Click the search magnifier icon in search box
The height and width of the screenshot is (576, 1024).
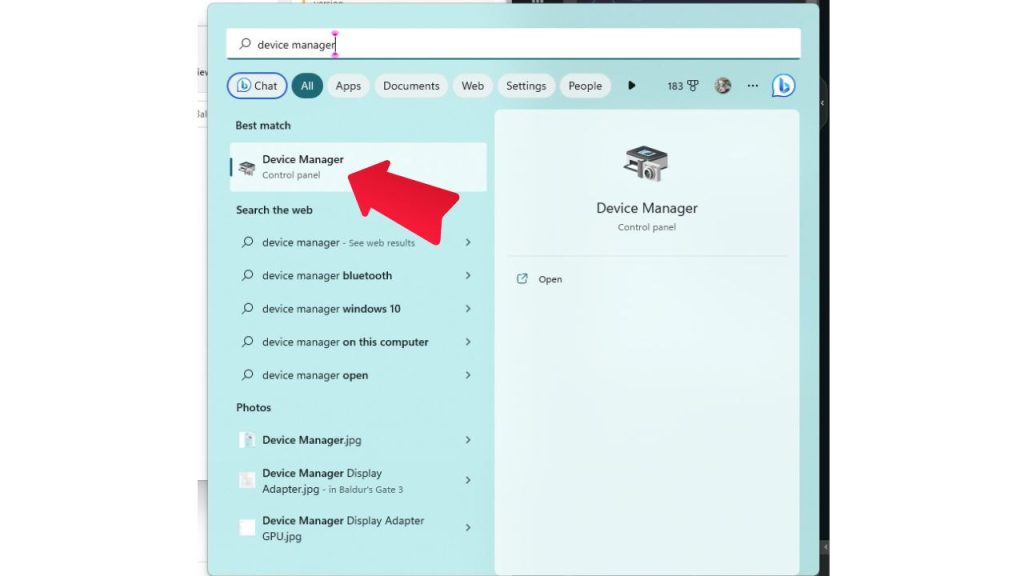point(245,44)
